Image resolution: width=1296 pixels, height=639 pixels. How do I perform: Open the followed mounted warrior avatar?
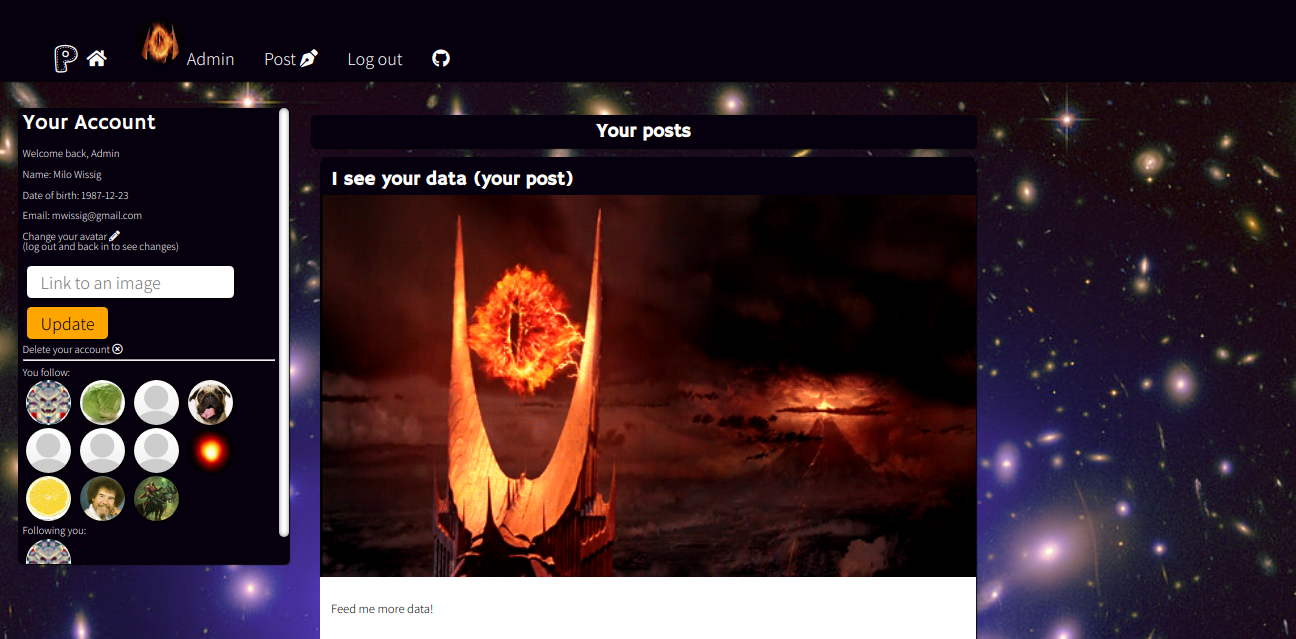(x=156, y=498)
